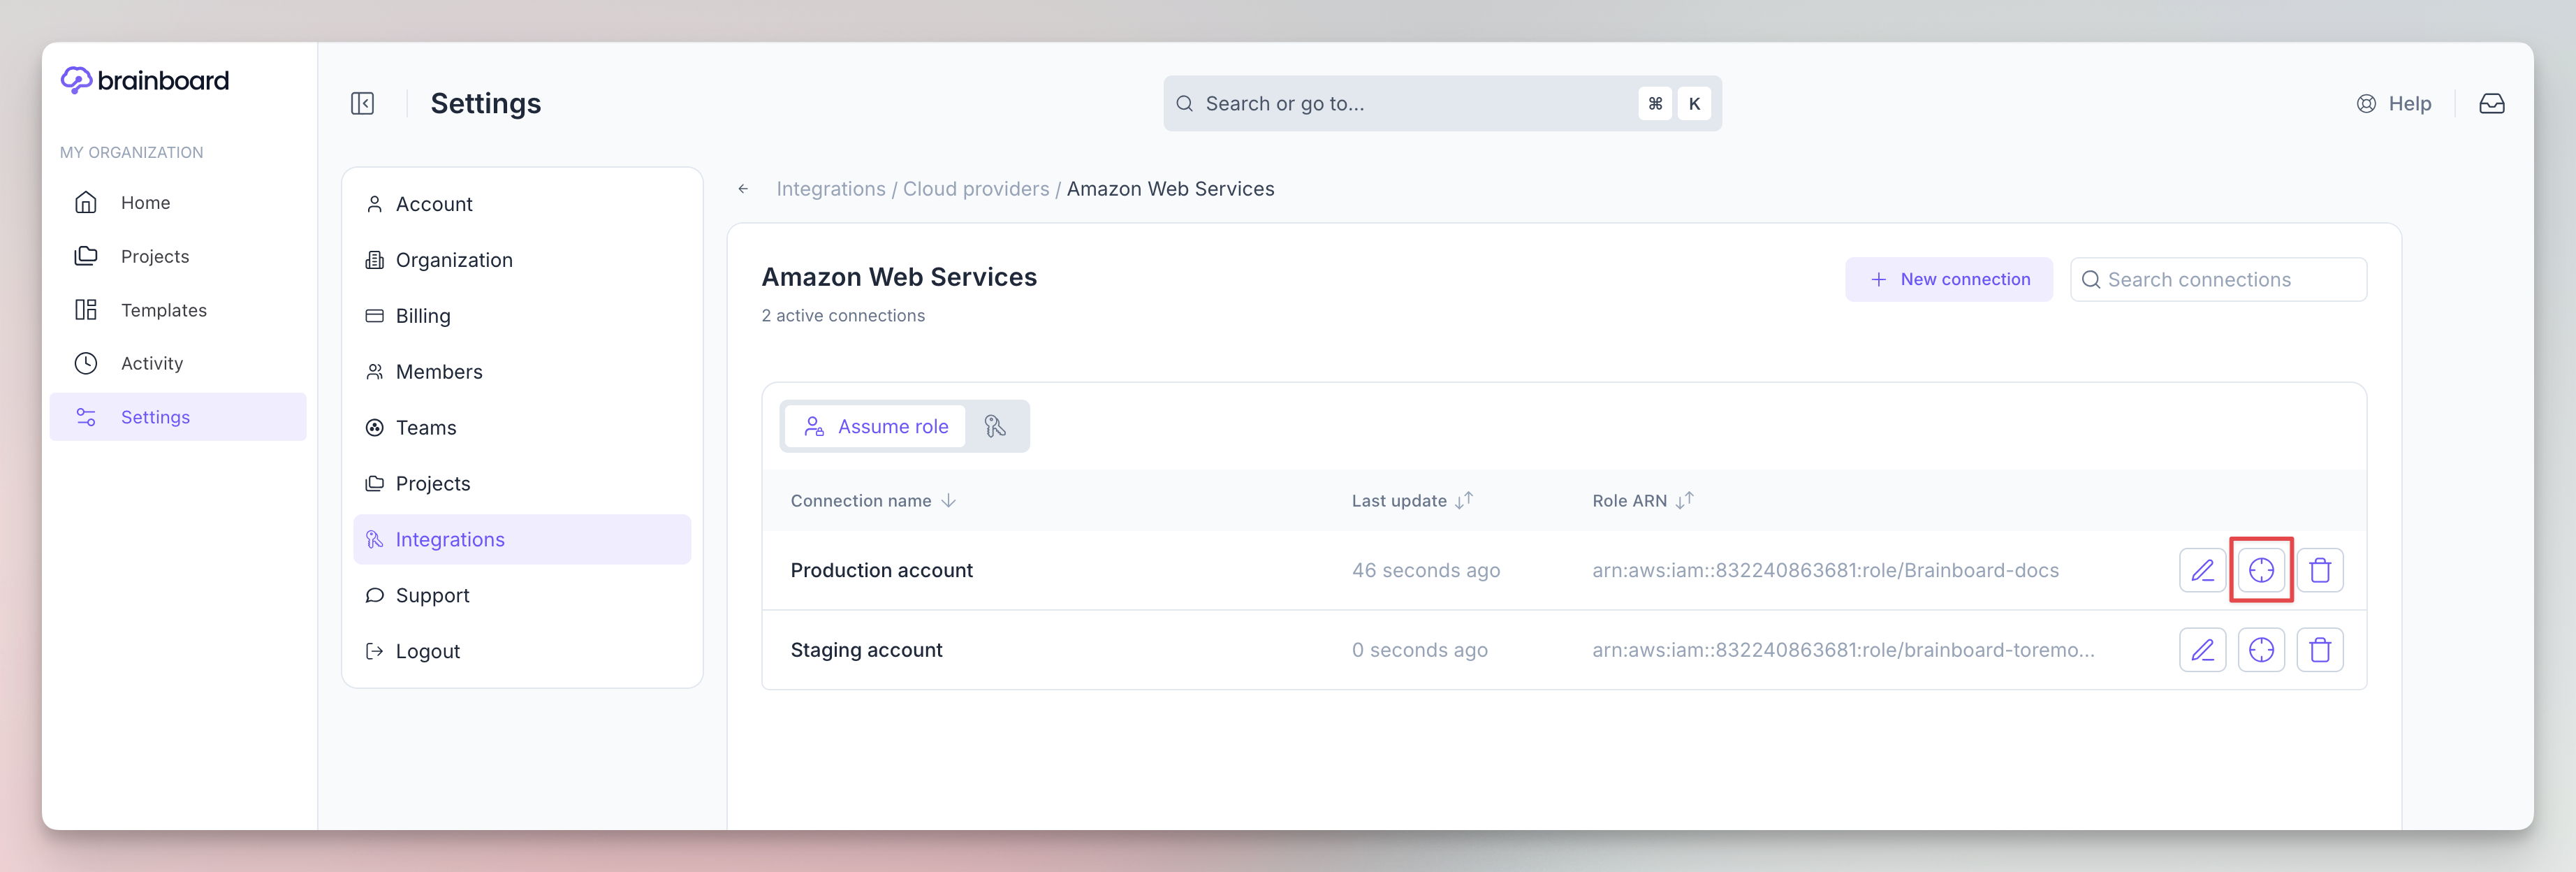Collapse the sidebar panel icon
This screenshot has height=872, width=2576.
click(x=362, y=104)
